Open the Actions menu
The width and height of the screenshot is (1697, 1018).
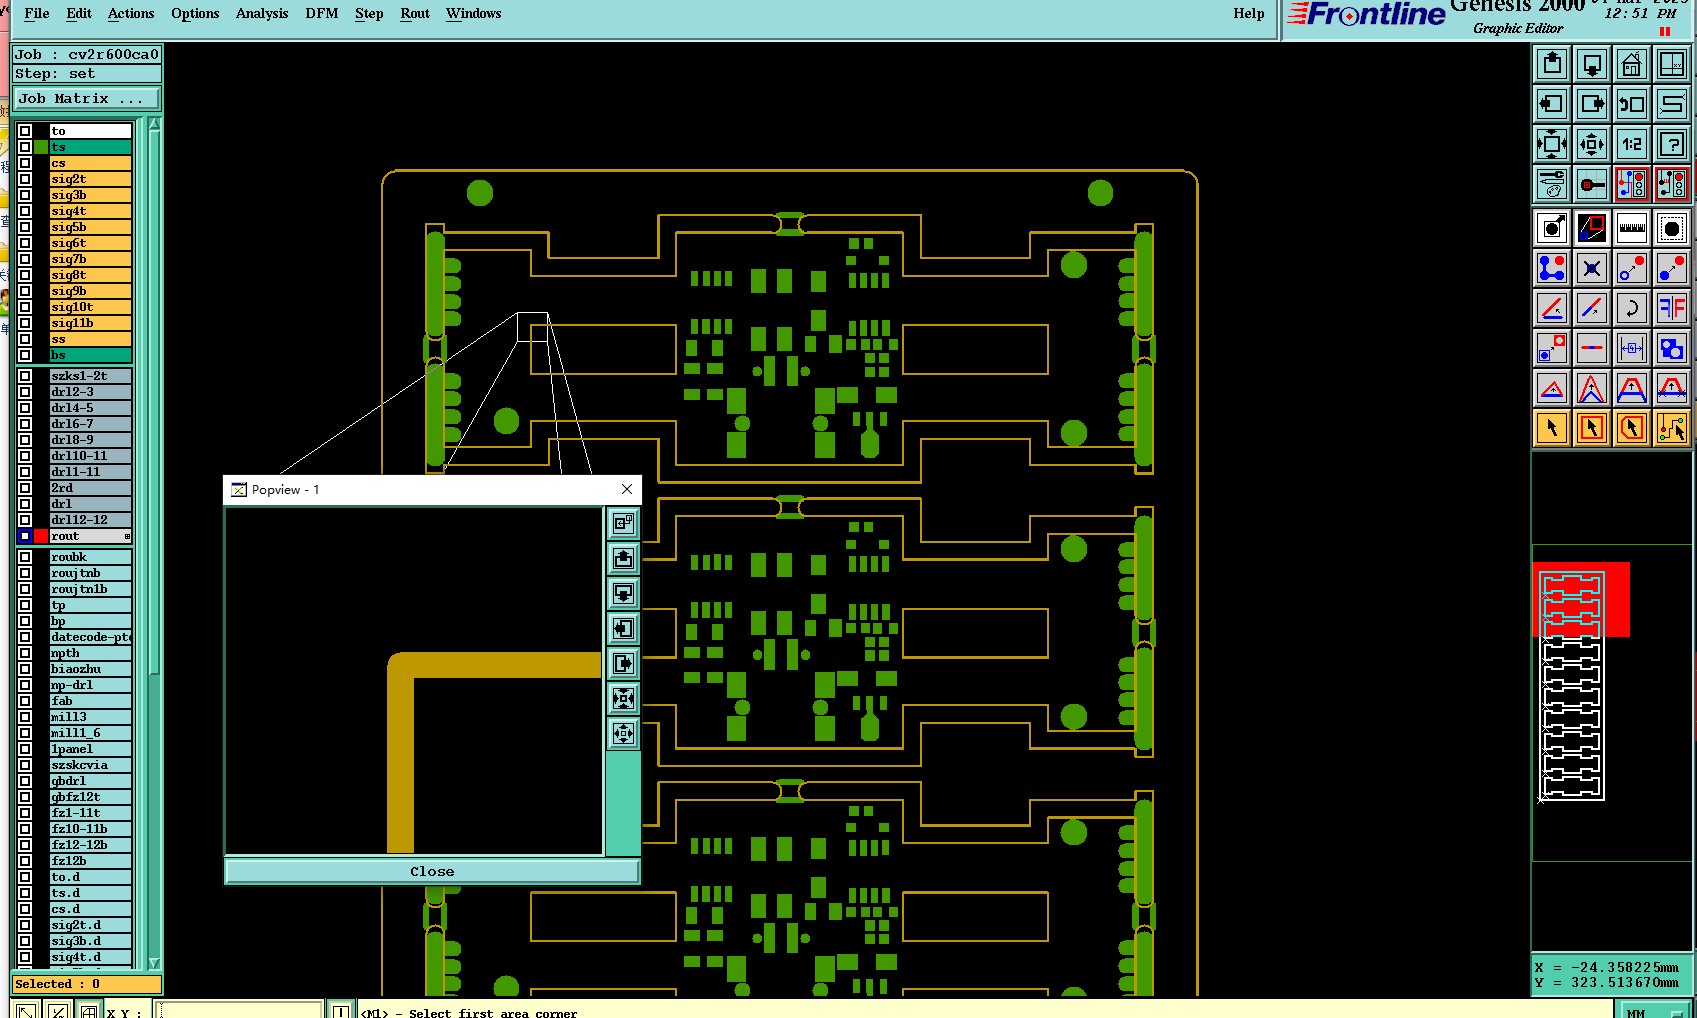(x=131, y=13)
